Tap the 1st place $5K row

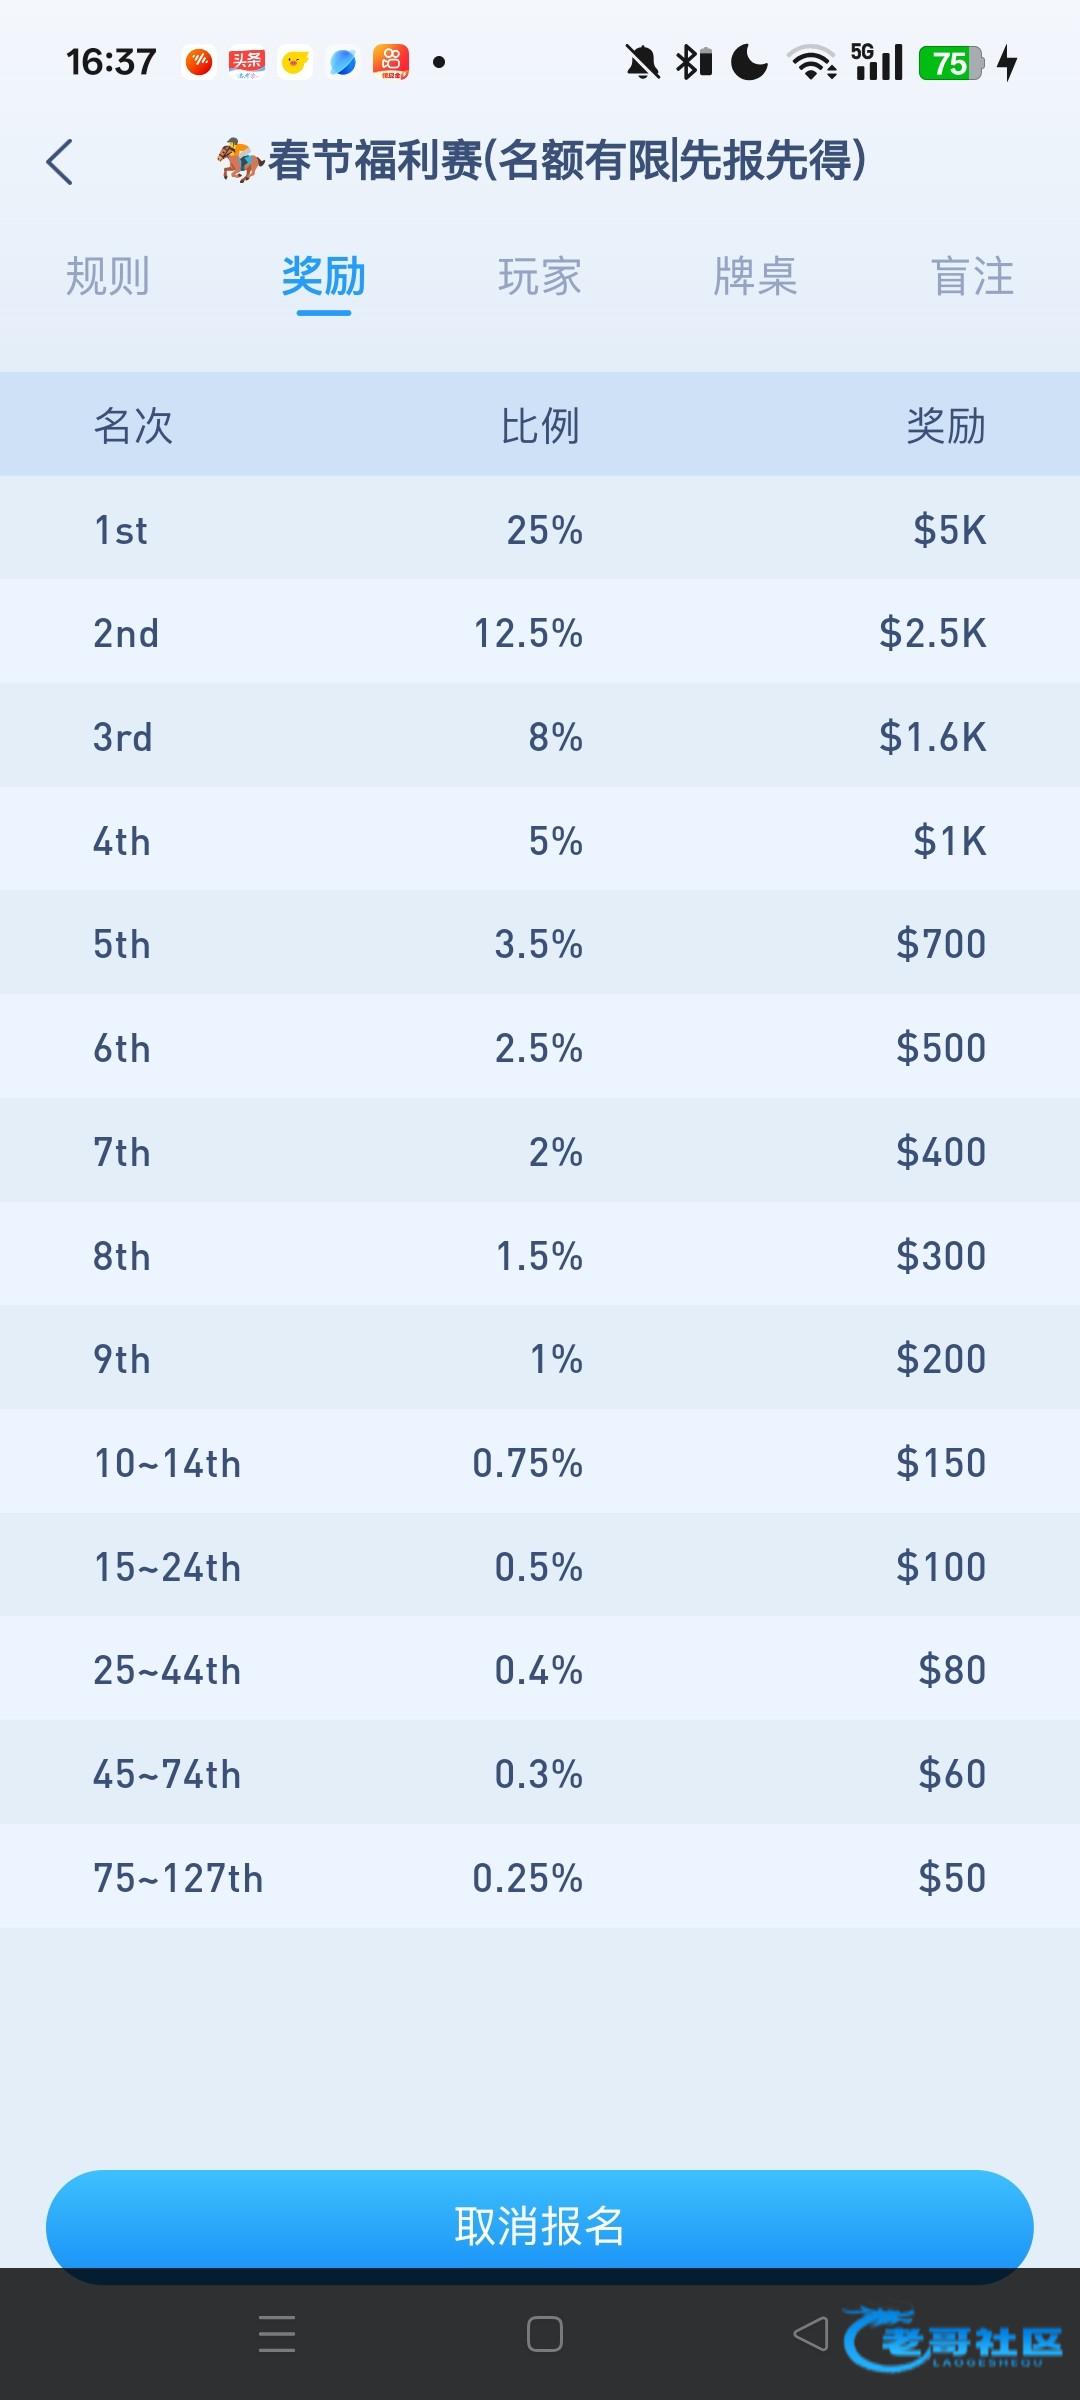pyautogui.click(x=540, y=529)
